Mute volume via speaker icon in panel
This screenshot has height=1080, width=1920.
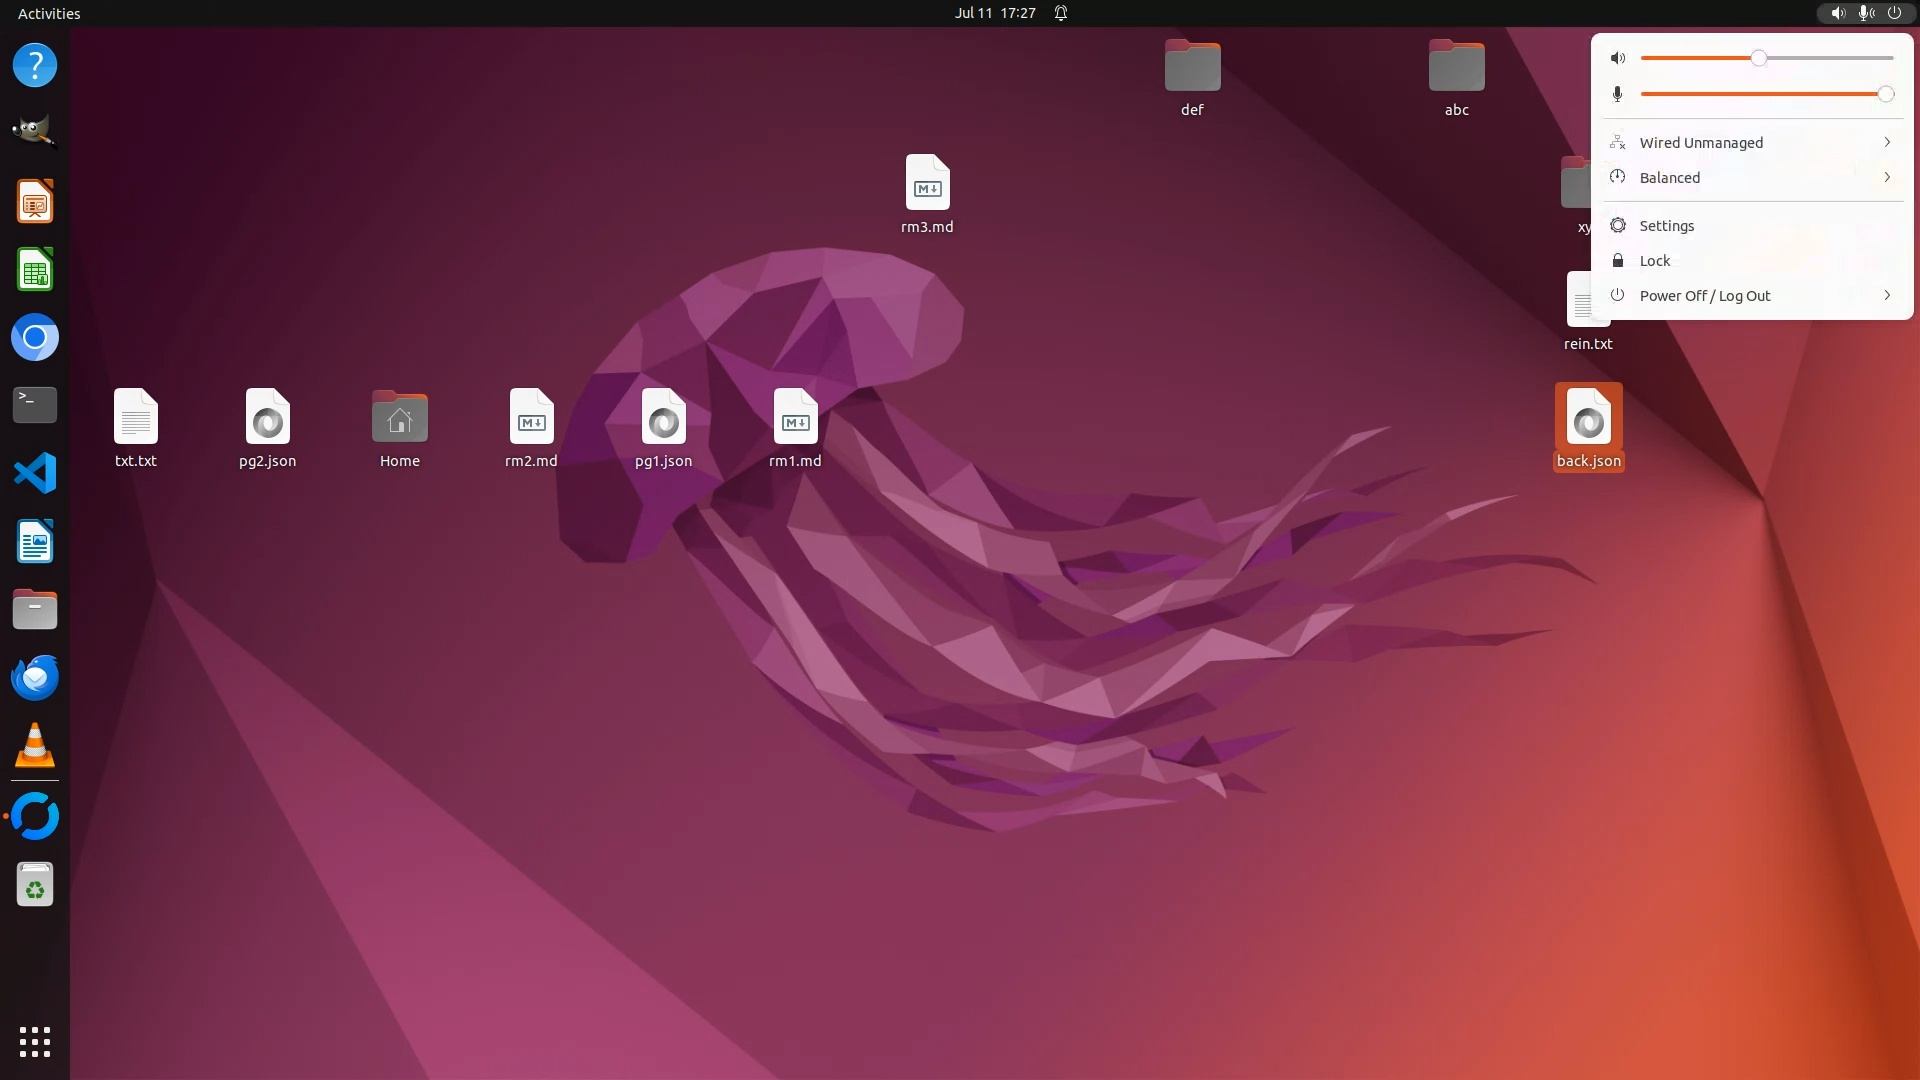(x=1618, y=58)
